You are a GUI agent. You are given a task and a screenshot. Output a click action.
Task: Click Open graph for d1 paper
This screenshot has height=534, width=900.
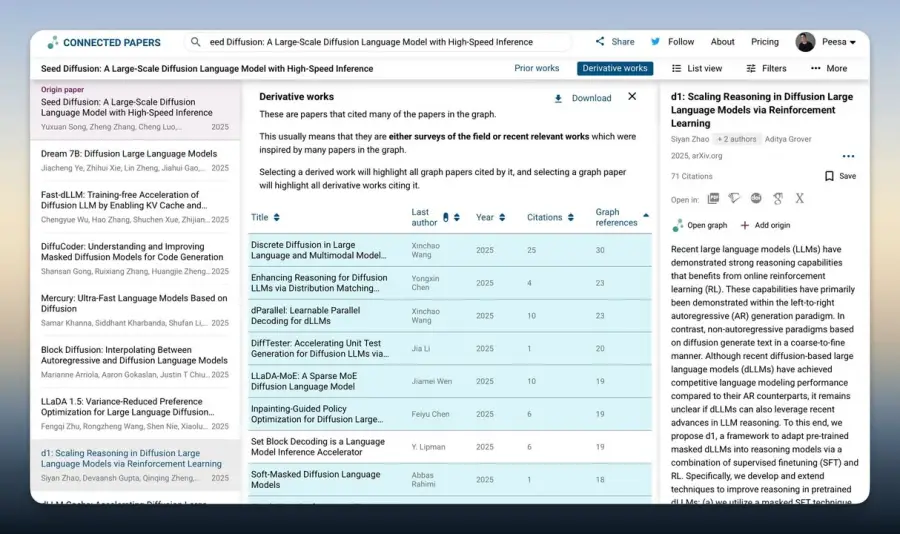[x=700, y=225]
